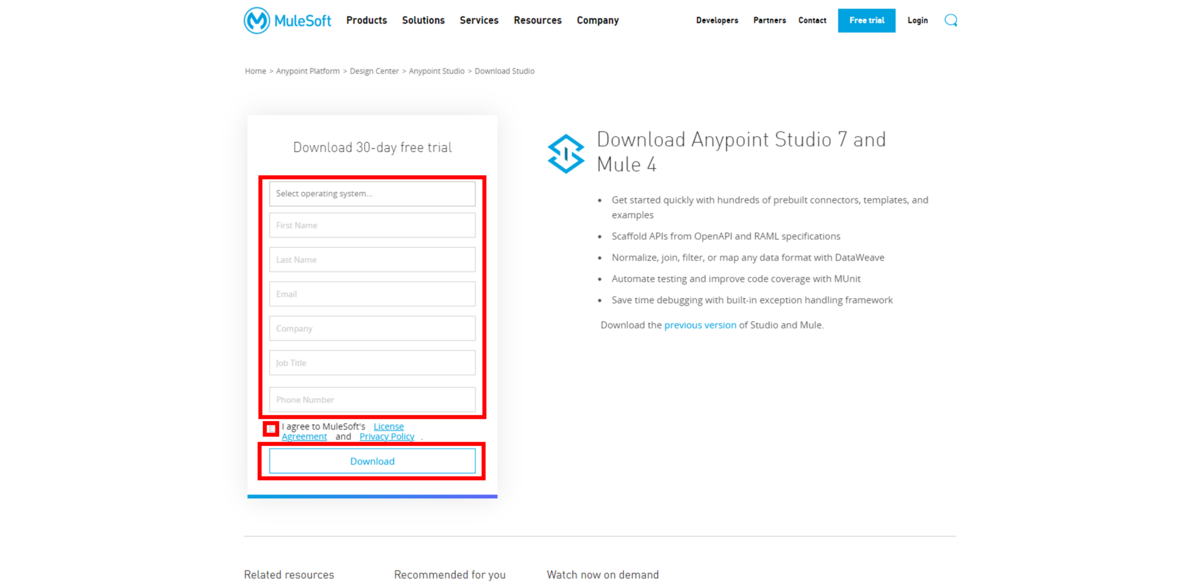1200x586 pixels.
Task: Click the Download 30-day free trial heading
Action: pyautogui.click(x=372, y=147)
